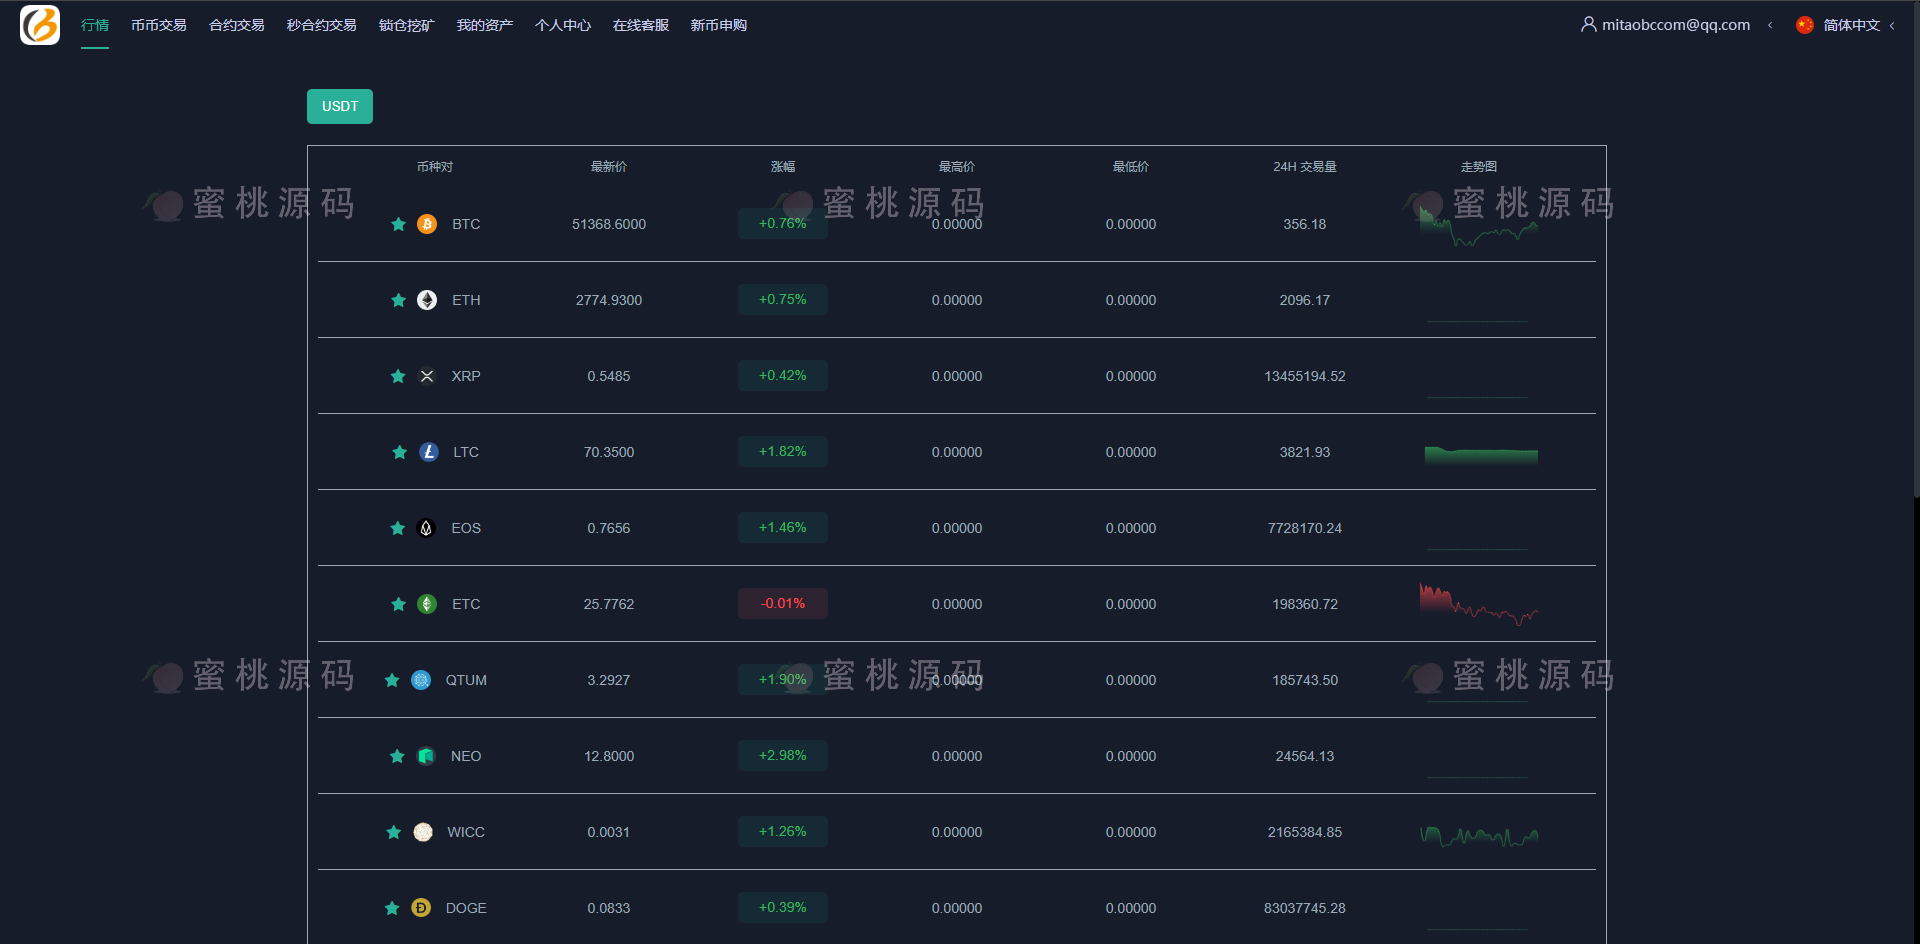This screenshot has width=1920, height=944.
Task: Click the China flag language selector
Action: tap(1805, 25)
